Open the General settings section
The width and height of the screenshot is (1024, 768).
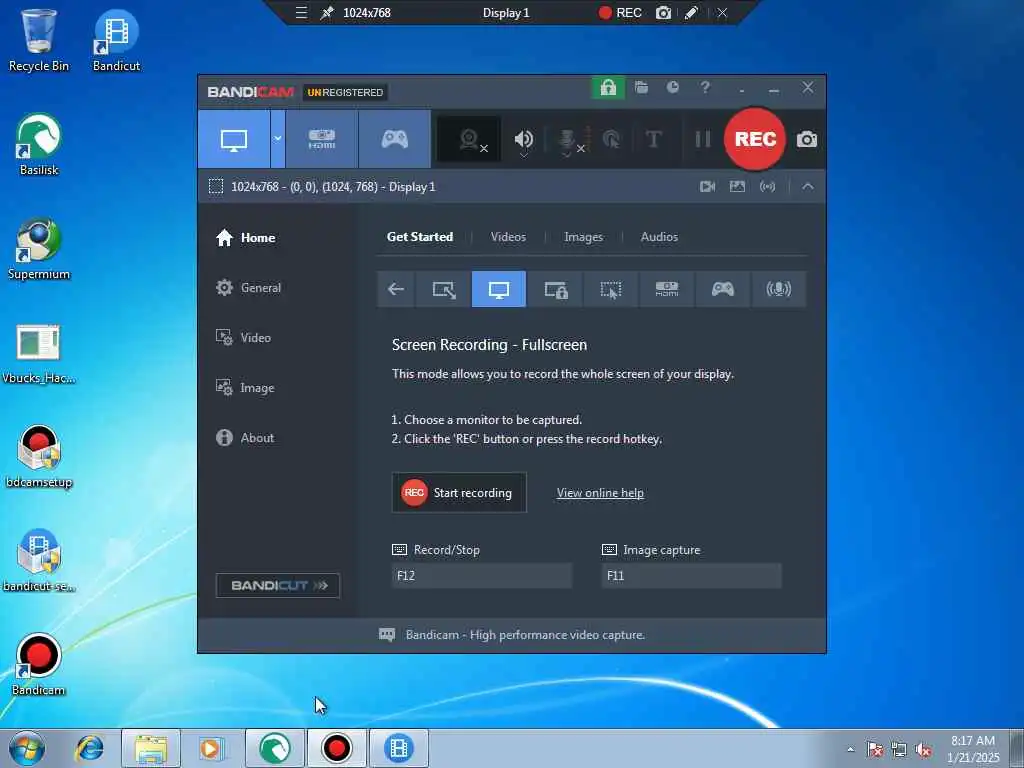(x=248, y=288)
